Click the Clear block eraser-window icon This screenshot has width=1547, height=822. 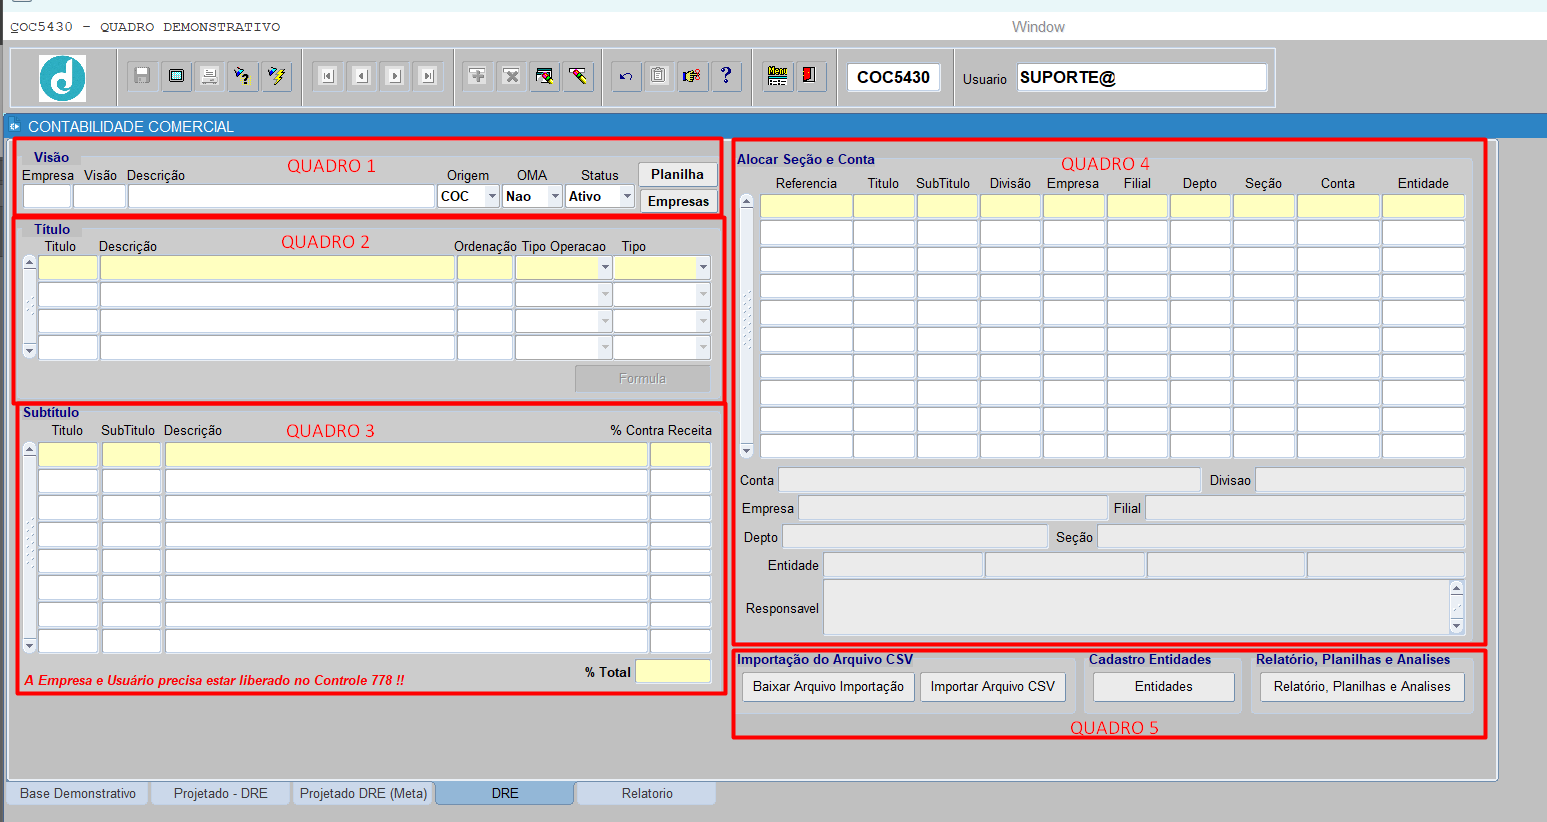click(x=545, y=76)
